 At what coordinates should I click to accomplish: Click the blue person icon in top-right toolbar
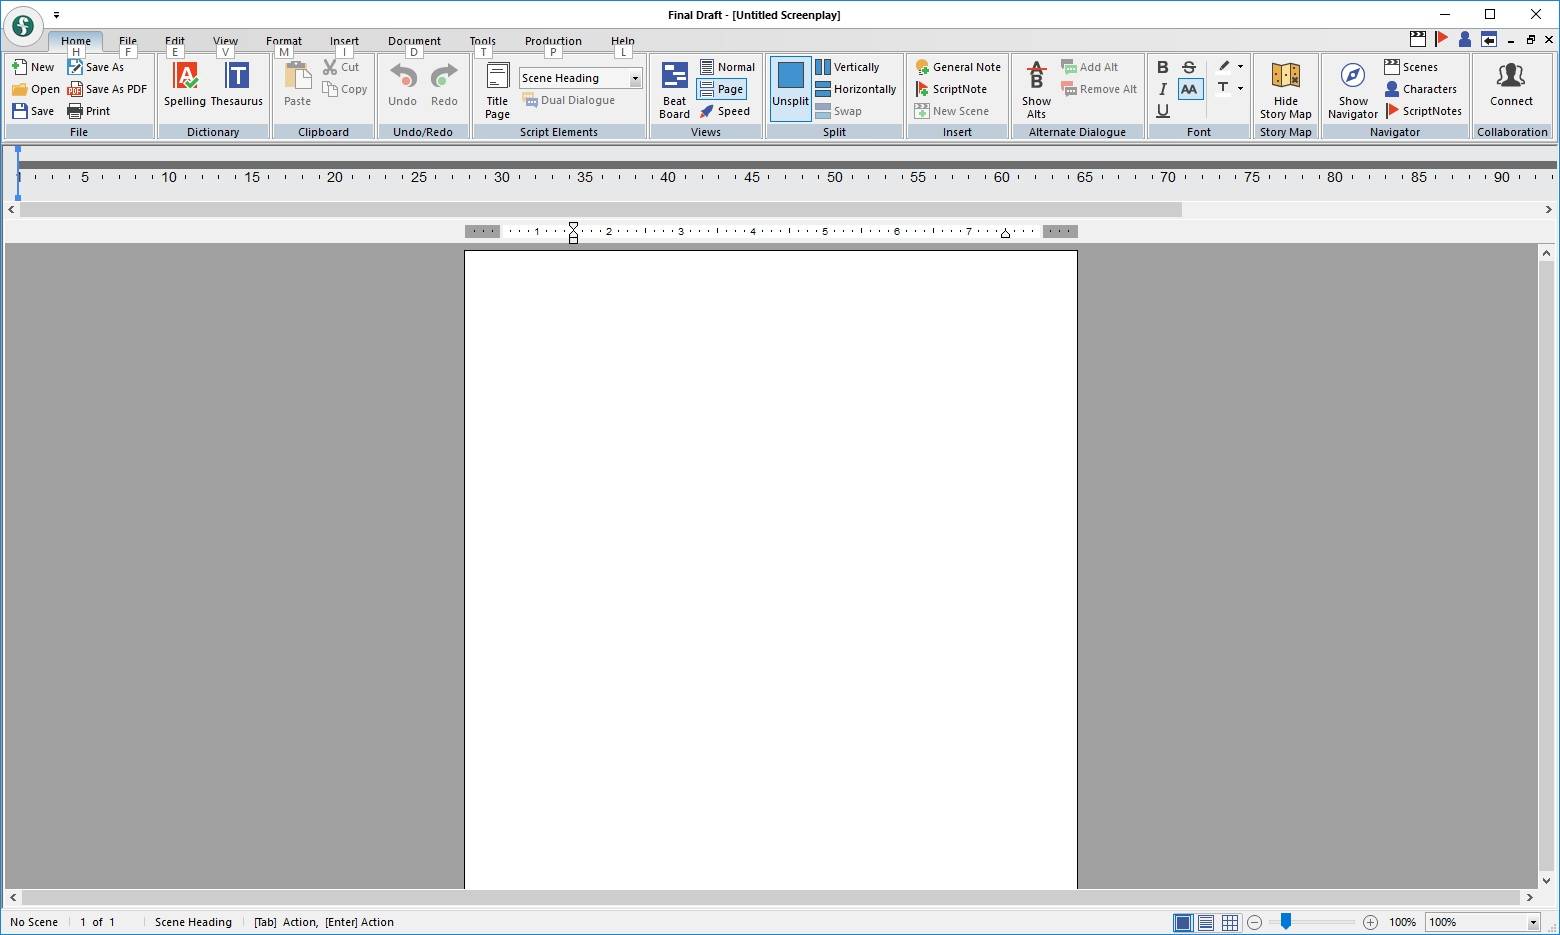[1465, 39]
